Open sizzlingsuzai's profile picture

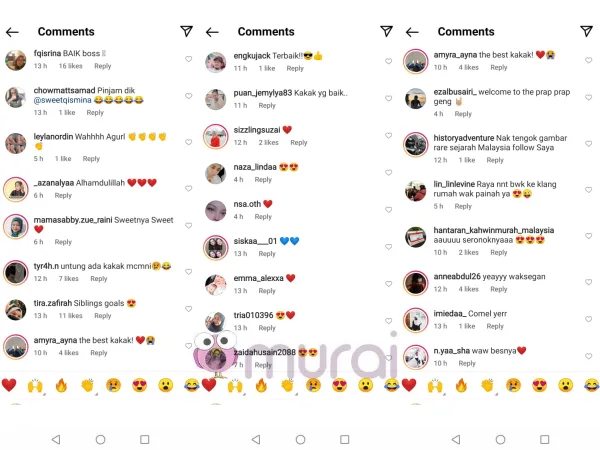pyautogui.click(x=216, y=136)
